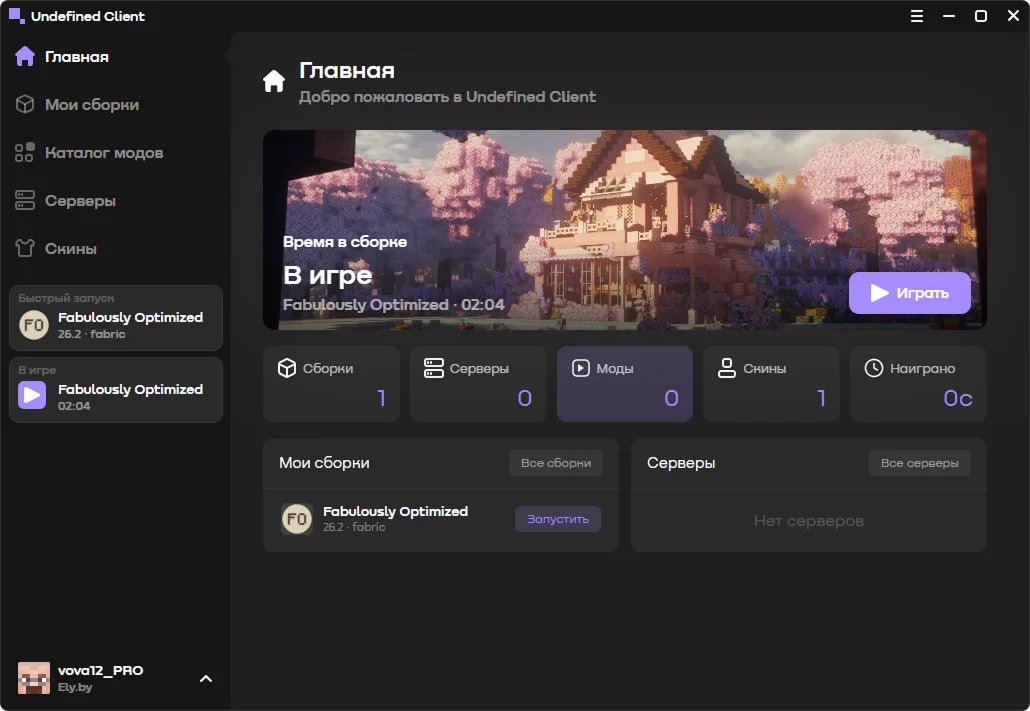1030x711 pixels.
Task: Click the person icon on Скины stat card
Action: point(727,368)
